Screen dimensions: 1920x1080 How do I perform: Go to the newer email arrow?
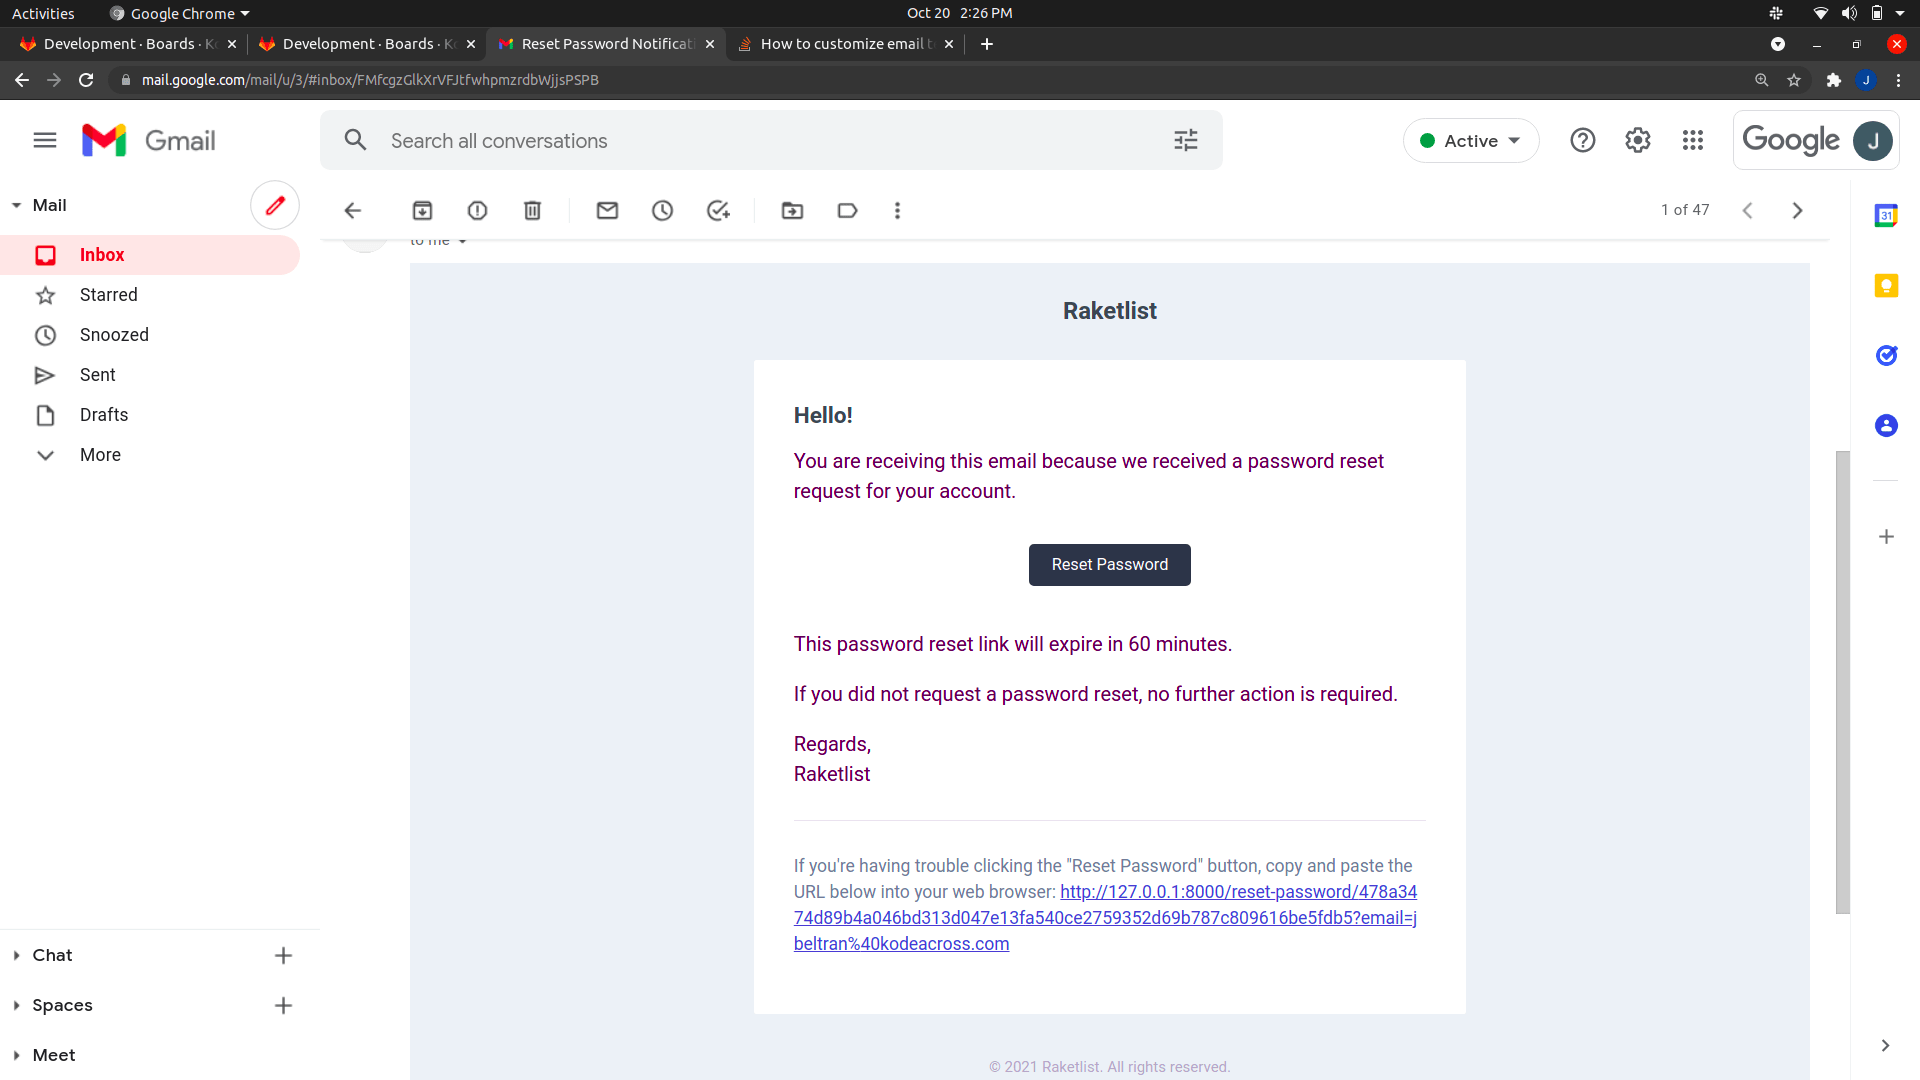tap(1747, 210)
